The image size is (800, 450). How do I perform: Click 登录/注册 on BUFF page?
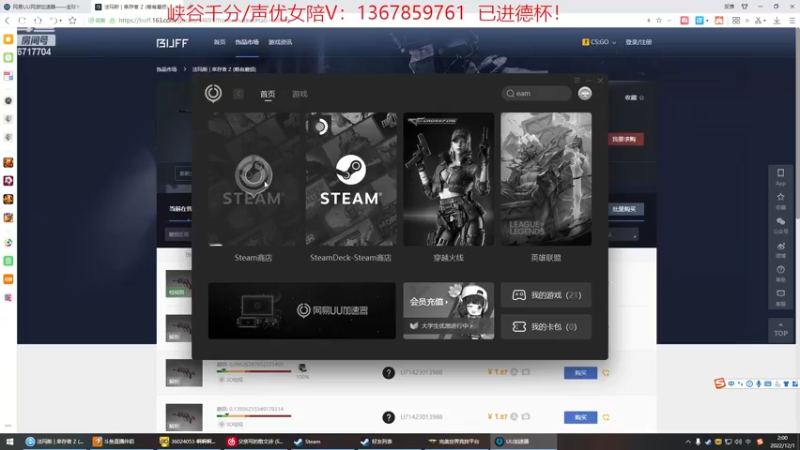tap(638, 42)
